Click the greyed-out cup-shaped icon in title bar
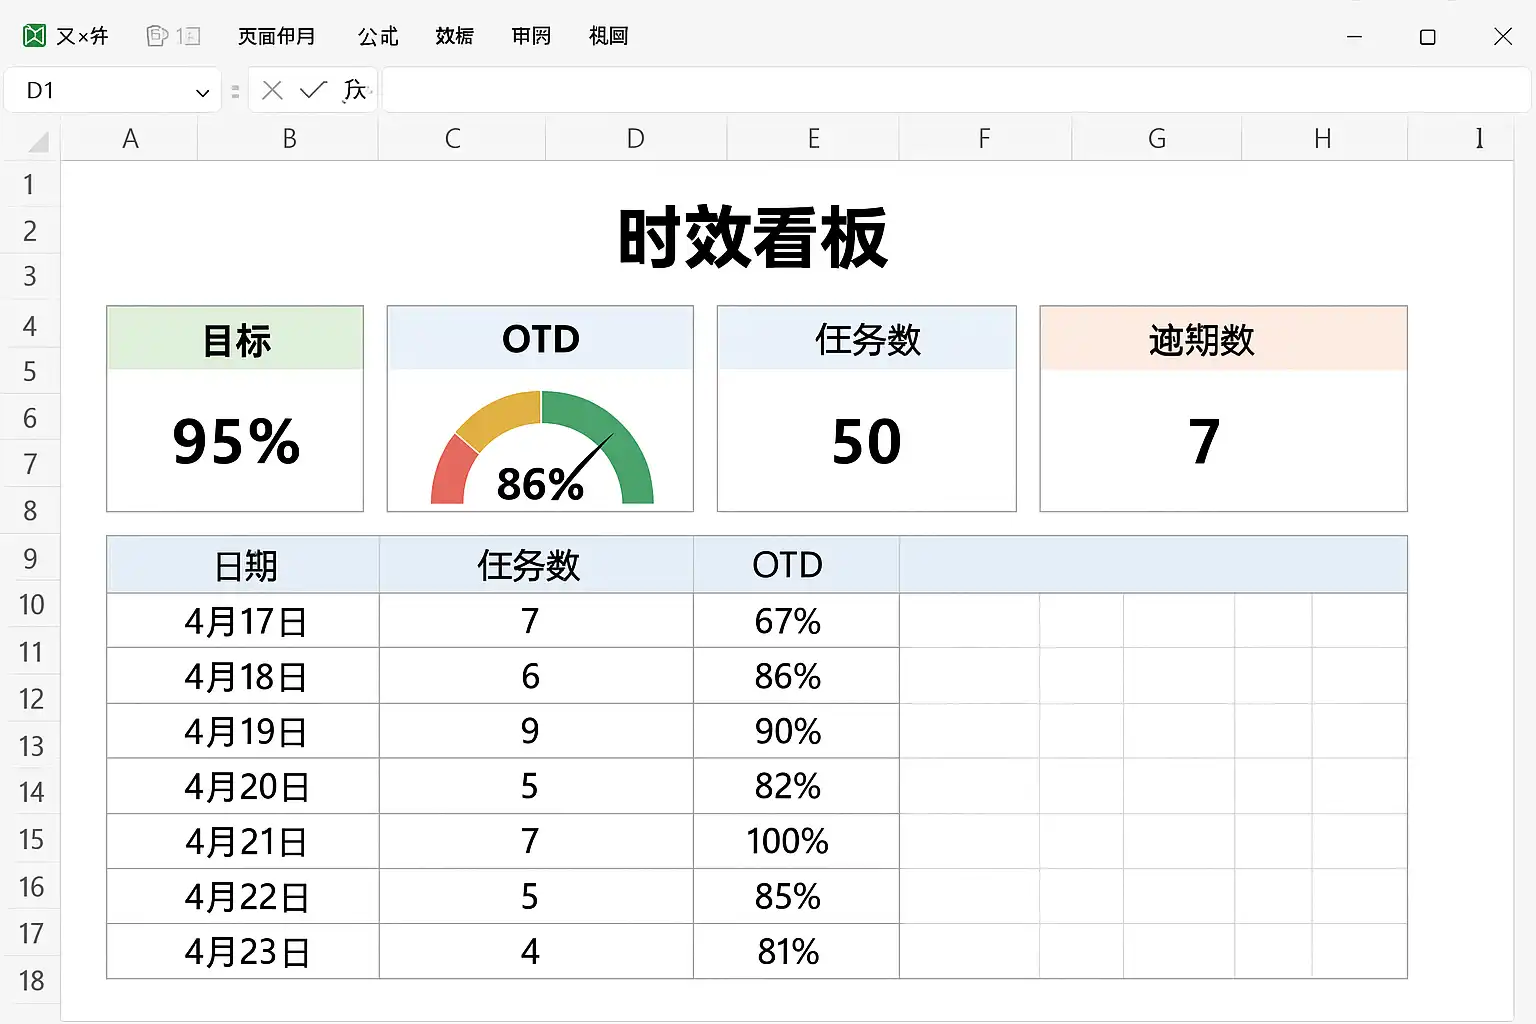This screenshot has width=1536, height=1024. pos(157,36)
